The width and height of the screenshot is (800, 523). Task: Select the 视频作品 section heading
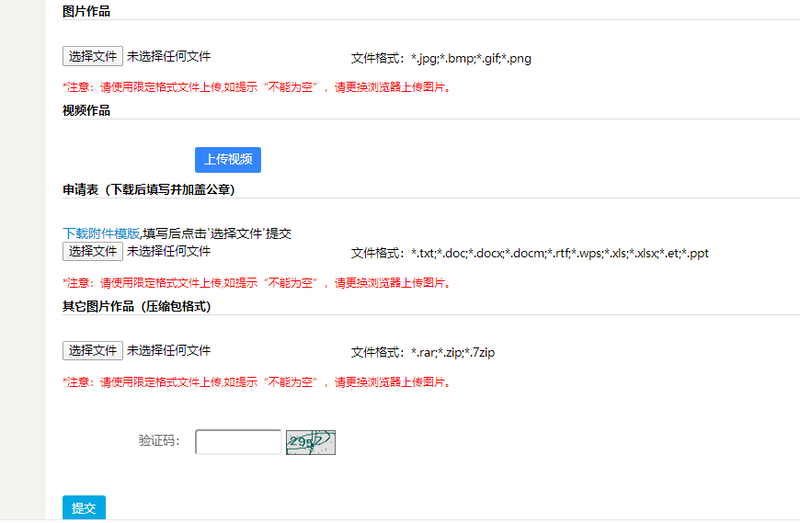coord(86,110)
